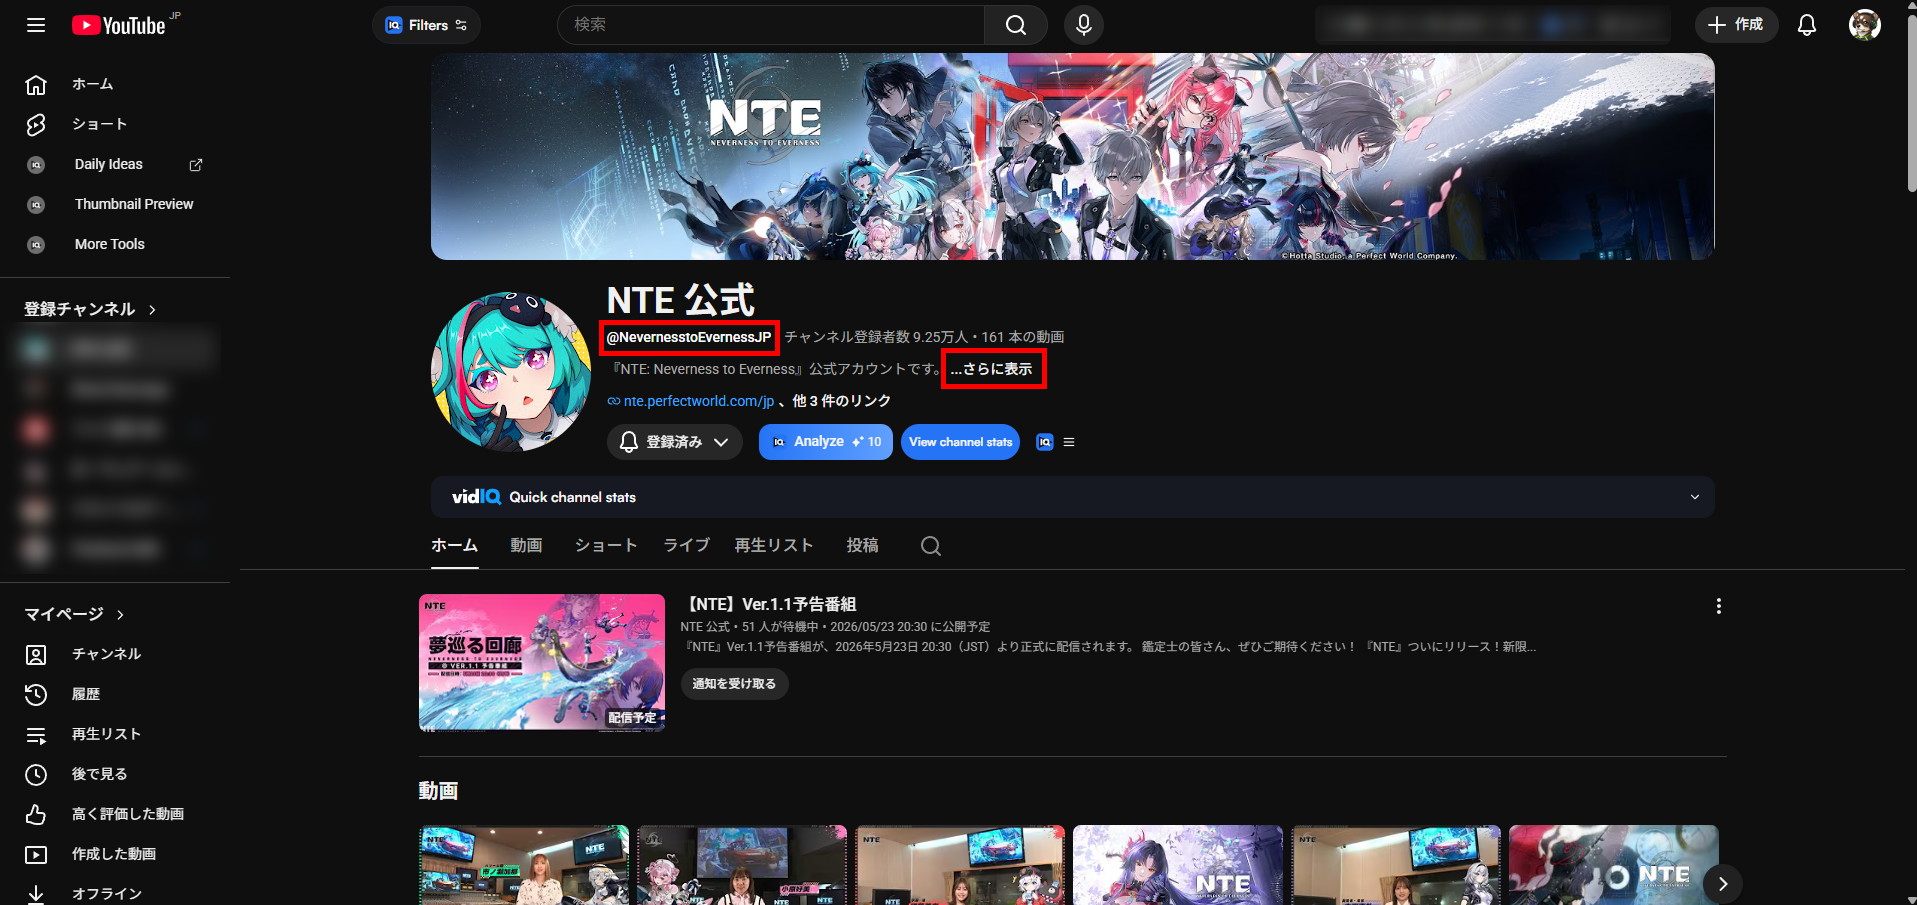Open external link icon beside Daily Ideas
1917x905 pixels.
(196, 165)
